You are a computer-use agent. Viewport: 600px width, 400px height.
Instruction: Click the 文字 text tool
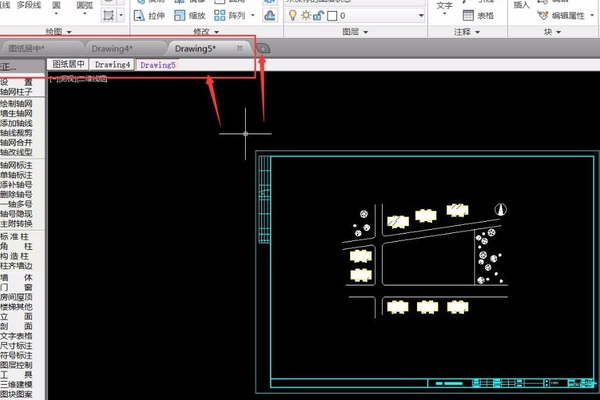(444, 6)
